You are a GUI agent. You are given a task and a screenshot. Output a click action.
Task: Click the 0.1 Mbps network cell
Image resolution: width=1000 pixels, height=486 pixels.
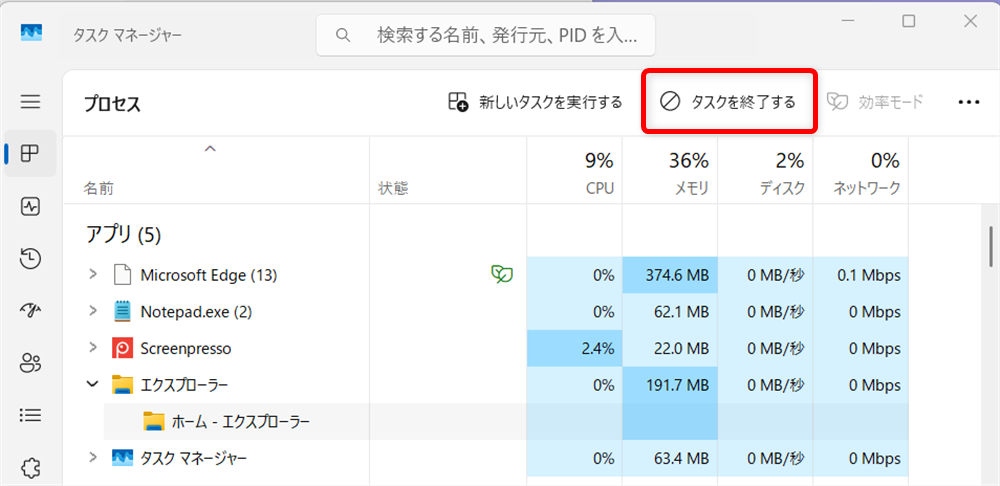(x=861, y=276)
